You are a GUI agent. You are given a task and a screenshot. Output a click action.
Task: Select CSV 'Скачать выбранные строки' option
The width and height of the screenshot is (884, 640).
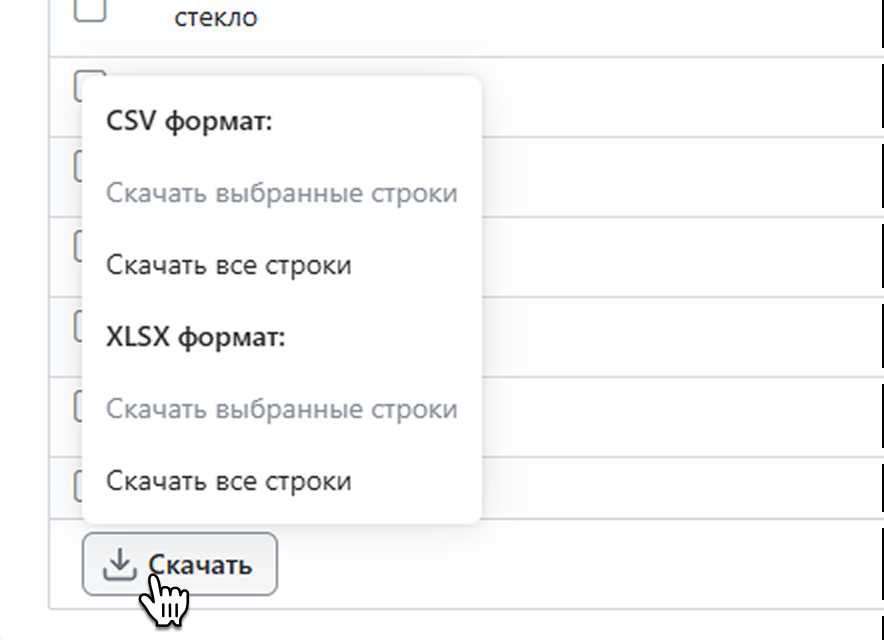(x=281, y=193)
